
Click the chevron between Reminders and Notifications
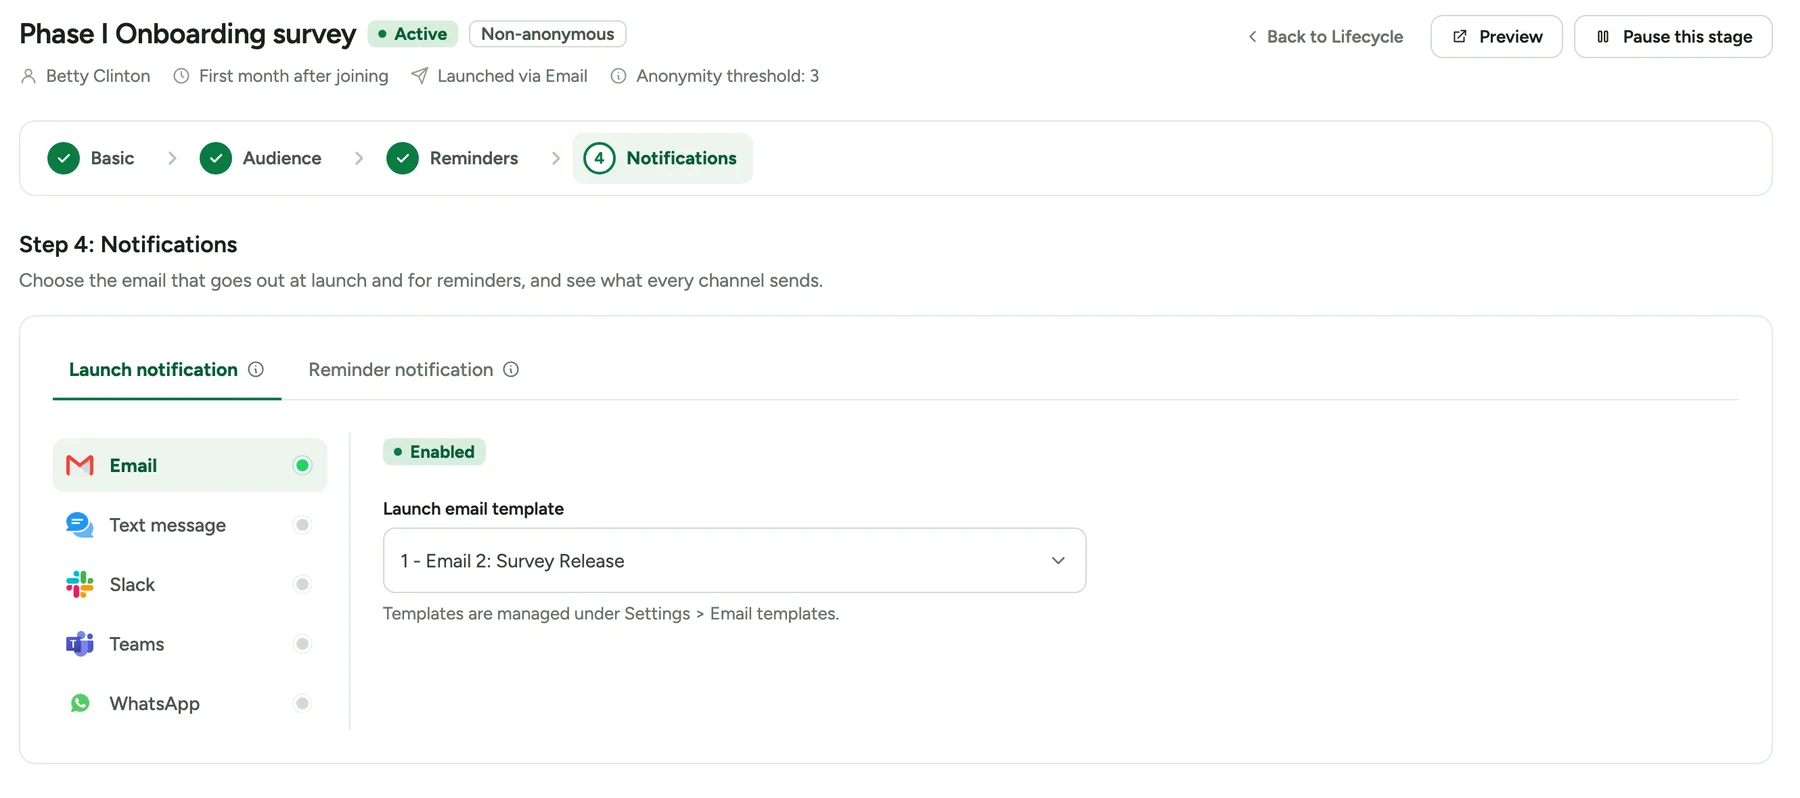coord(556,158)
